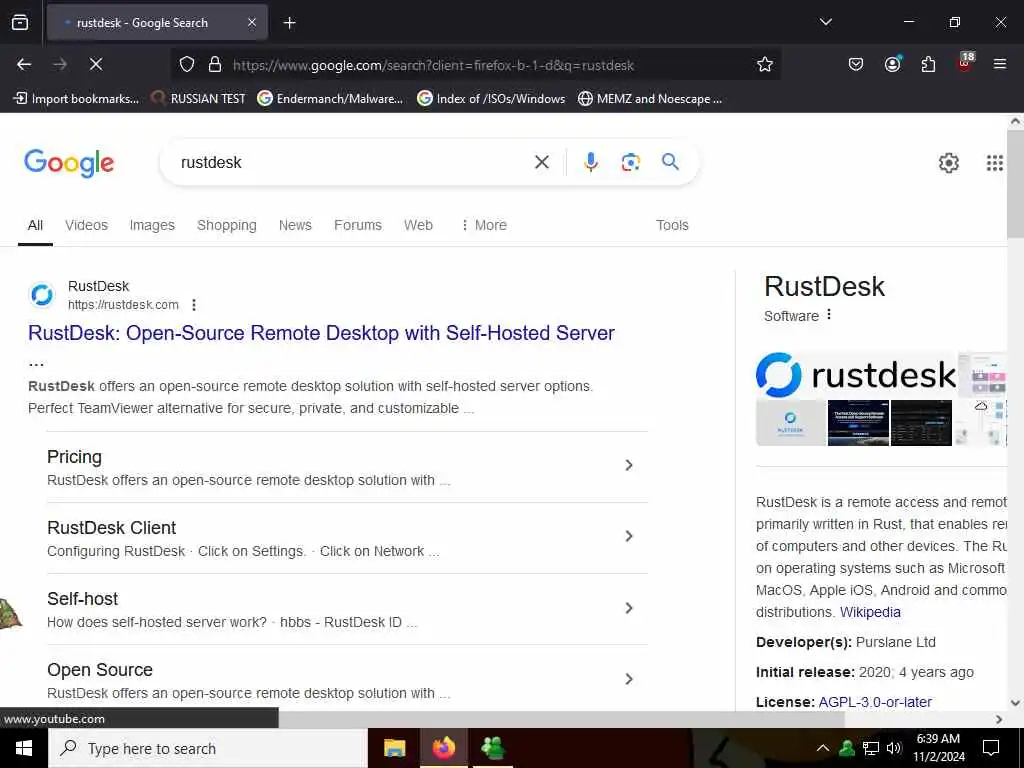The height and width of the screenshot is (768, 1024).
Task: Open a new browser tab
Action: [x=289, y=23]
